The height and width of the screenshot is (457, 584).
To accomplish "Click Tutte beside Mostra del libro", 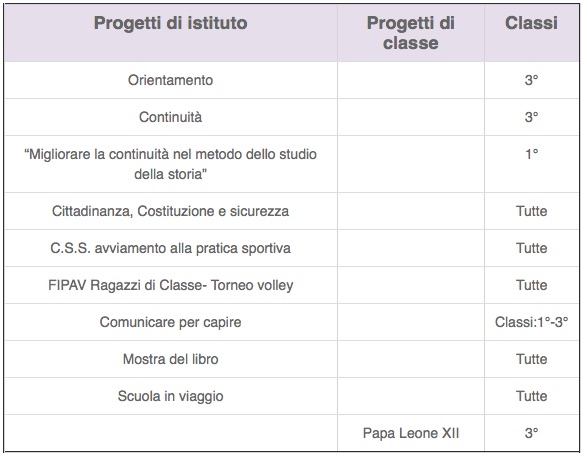I will tap(531, 359).
